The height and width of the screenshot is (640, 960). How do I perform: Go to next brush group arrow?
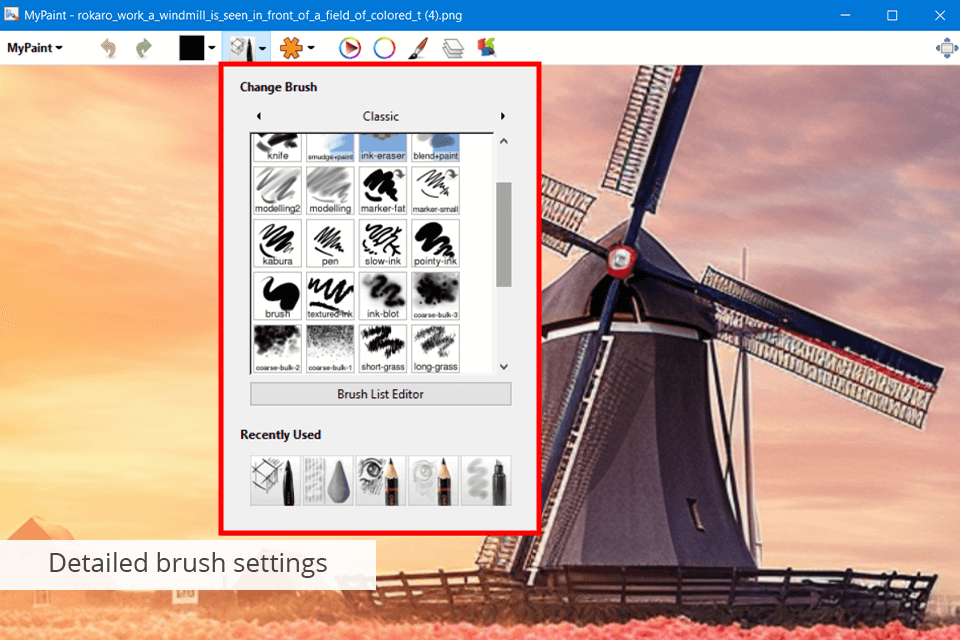coord(503,116)
